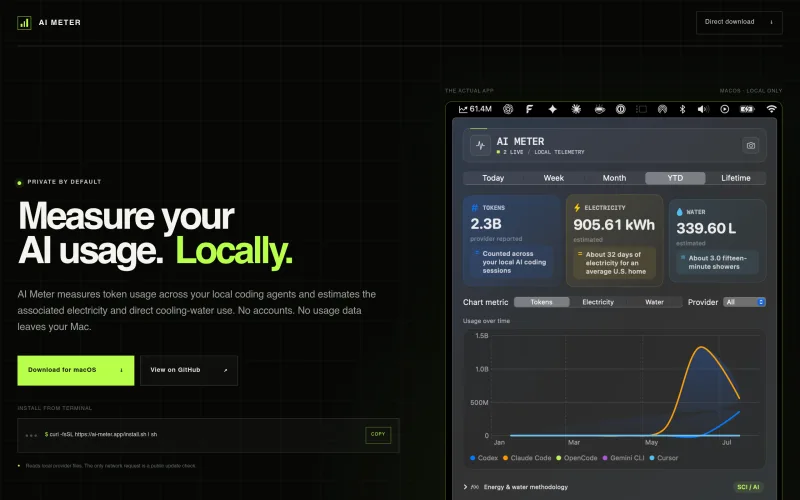Toggle Cursor light-blue legend entry

(664, 458)
